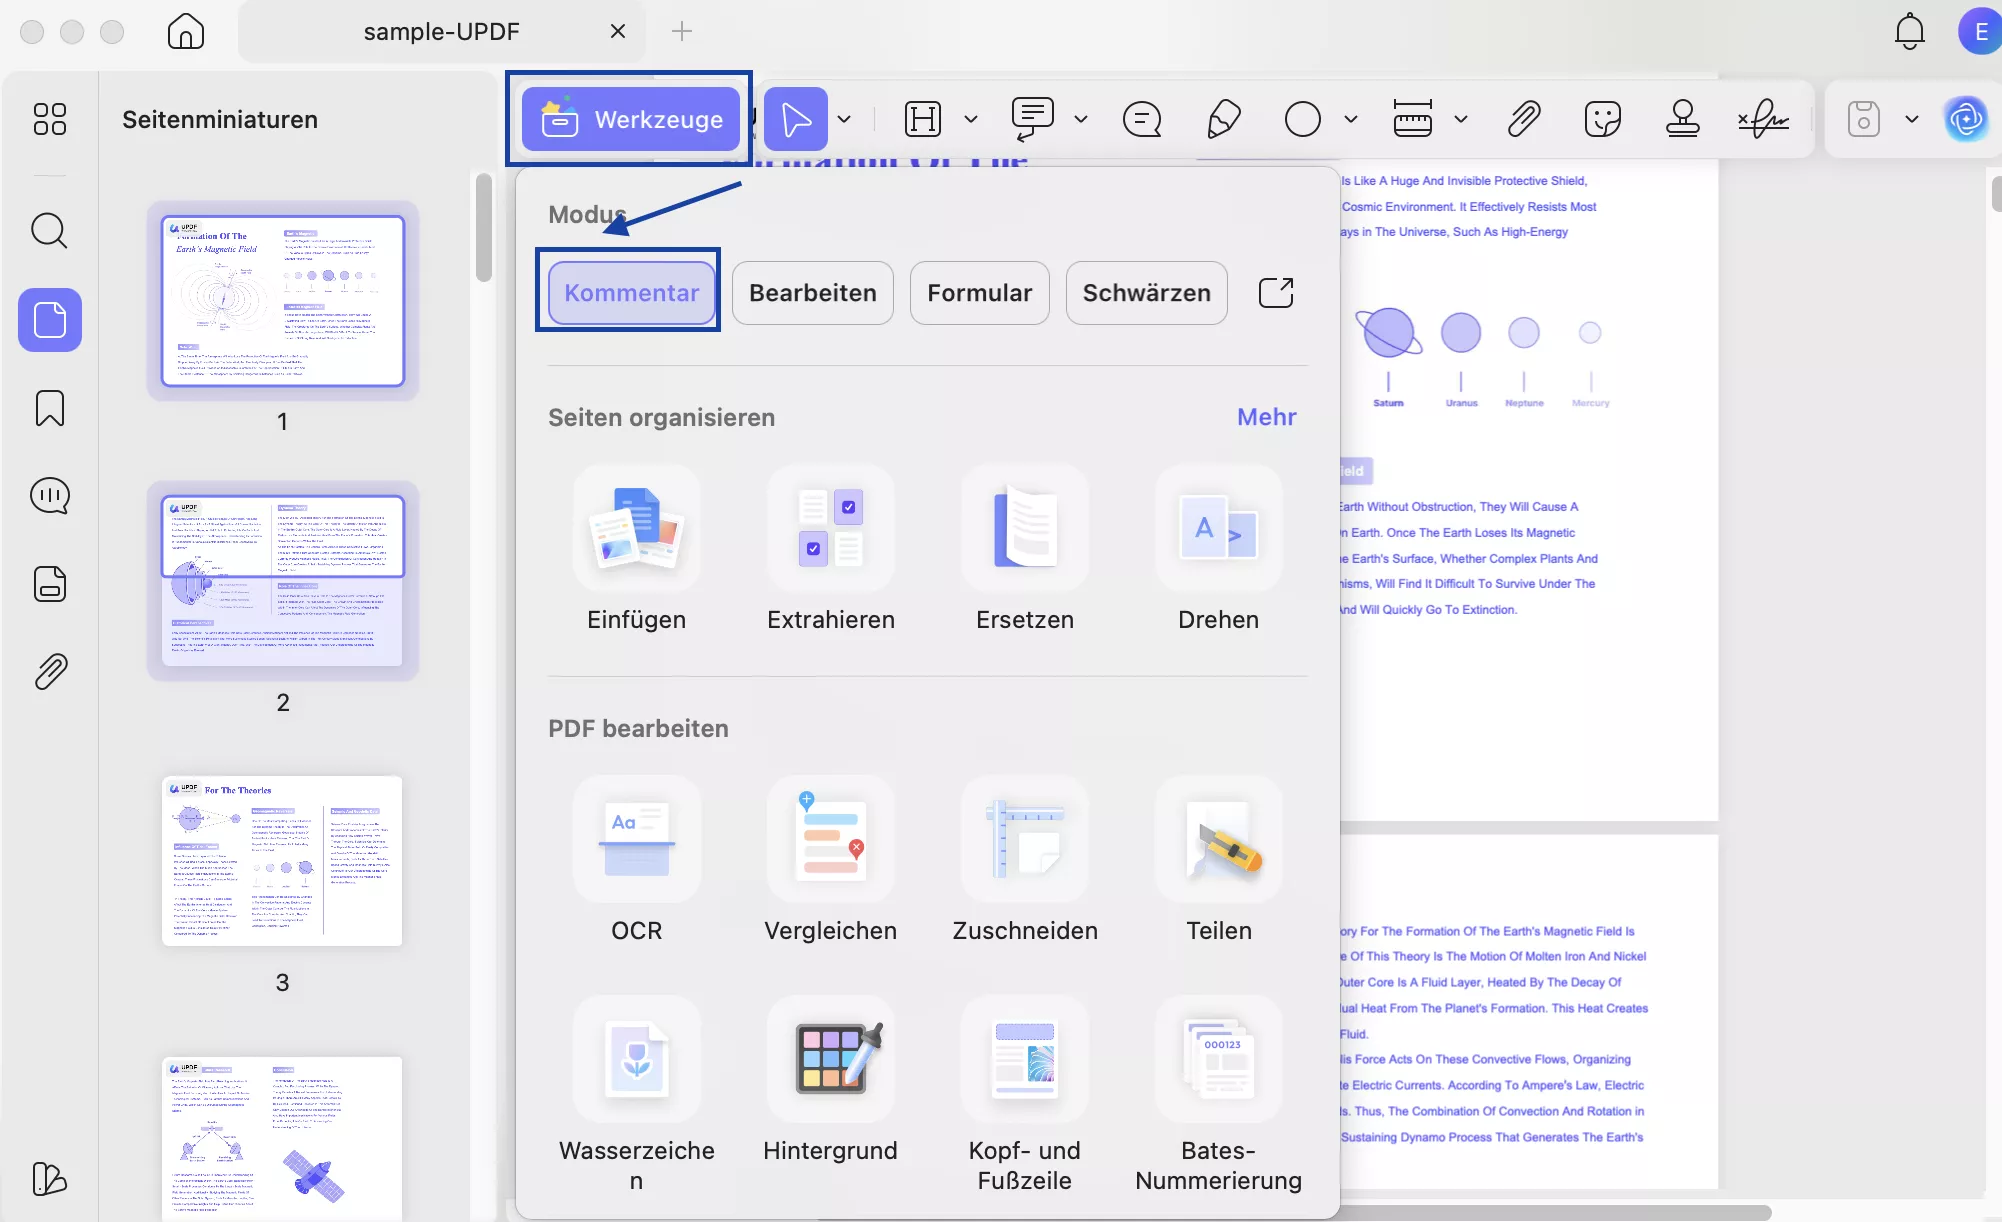Select the Zuschneiden crop tool
2002x1222 pixels.
click(x=1024, y=841)
